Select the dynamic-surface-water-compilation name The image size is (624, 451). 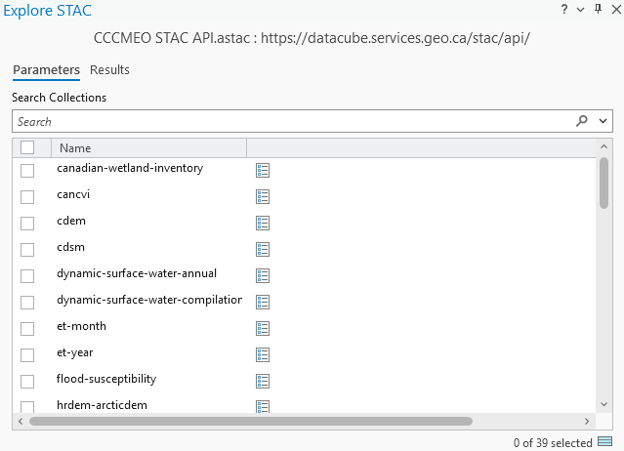(149, 300)
